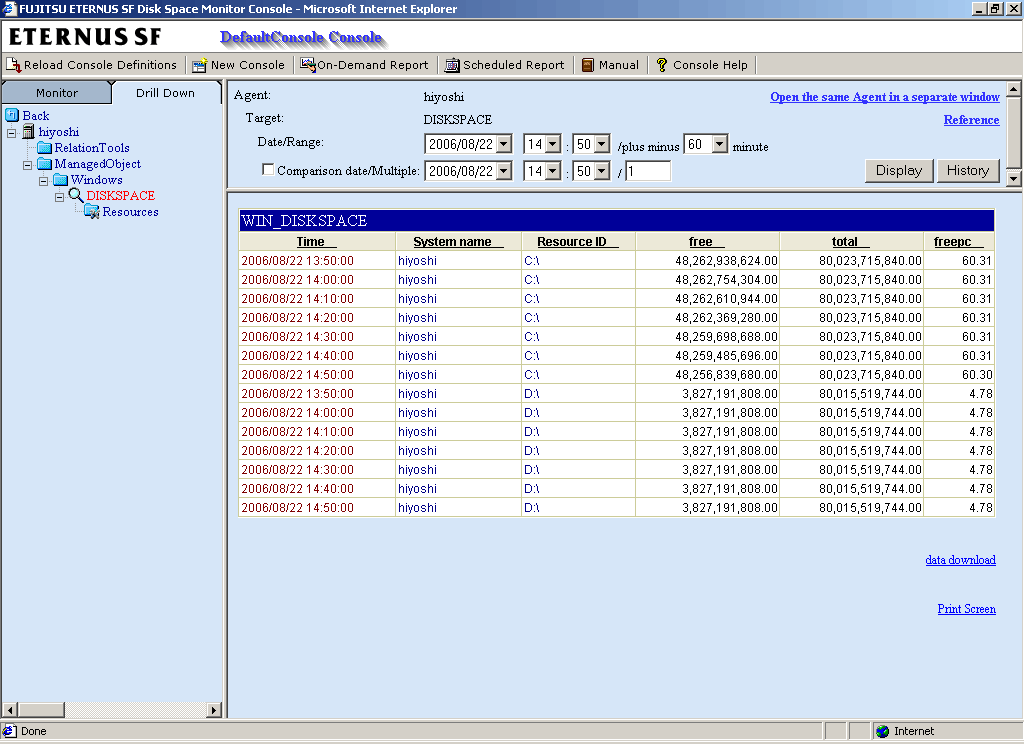Open the Manual from the toolbar
This screenshot has height=744, width=1024.
(x=611, y=65)
